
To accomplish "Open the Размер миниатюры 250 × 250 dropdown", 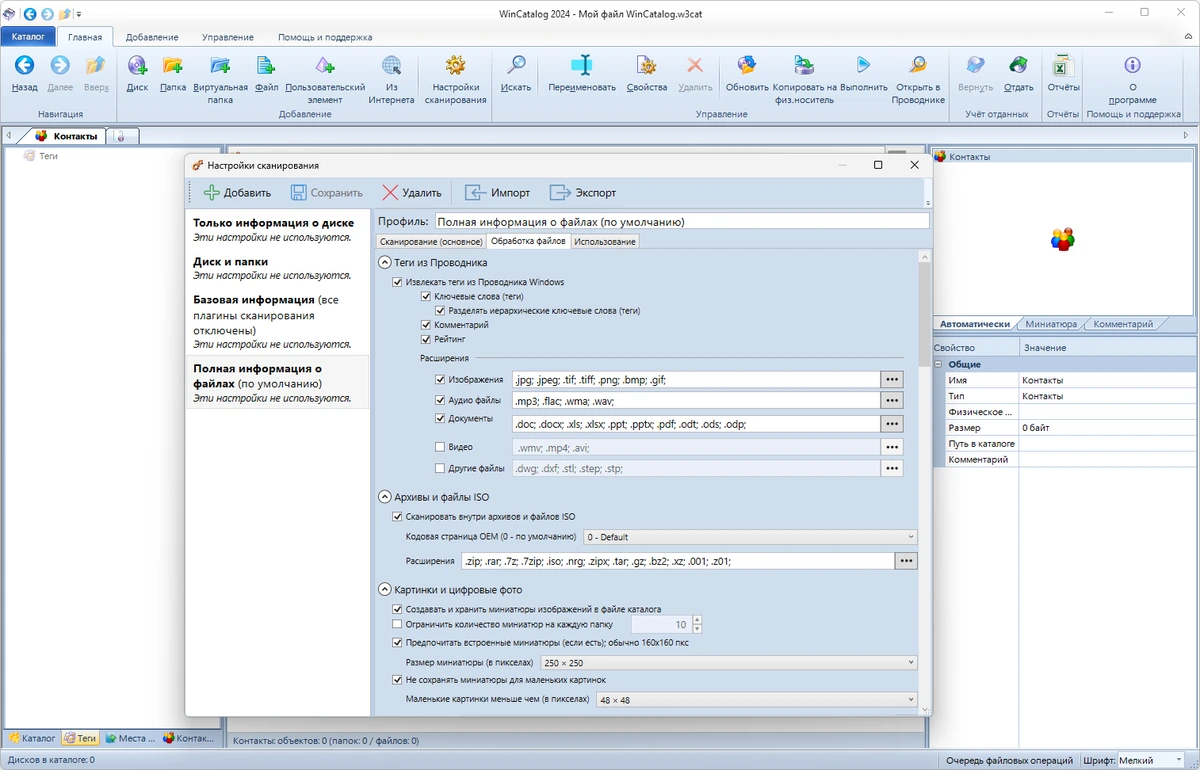I will click(x=728, y=662).
